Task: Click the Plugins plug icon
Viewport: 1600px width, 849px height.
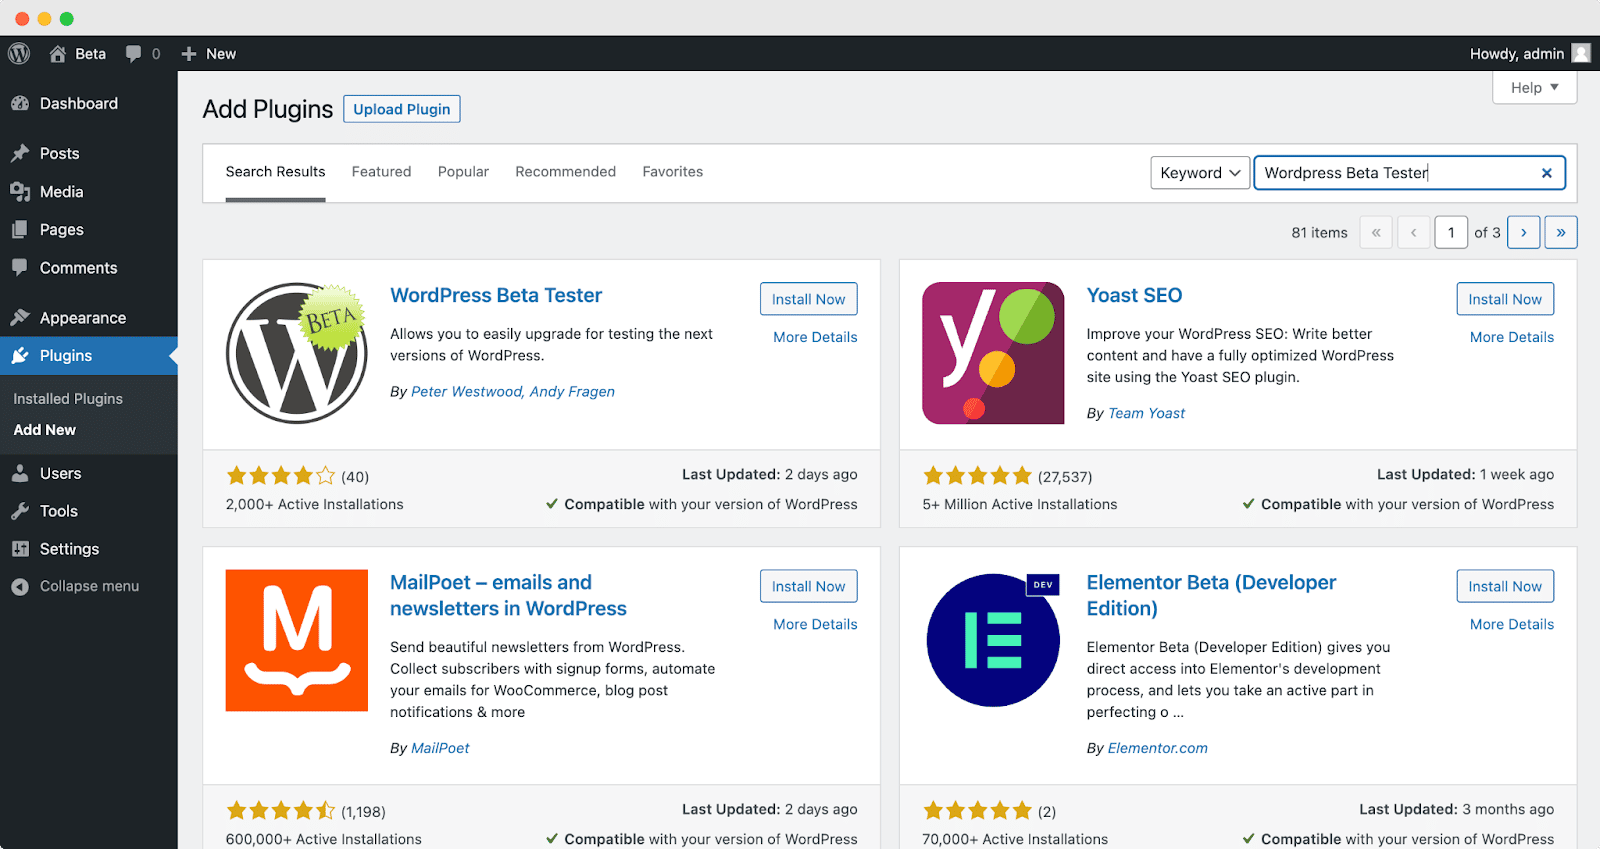Action: click(x=20, y=356)
